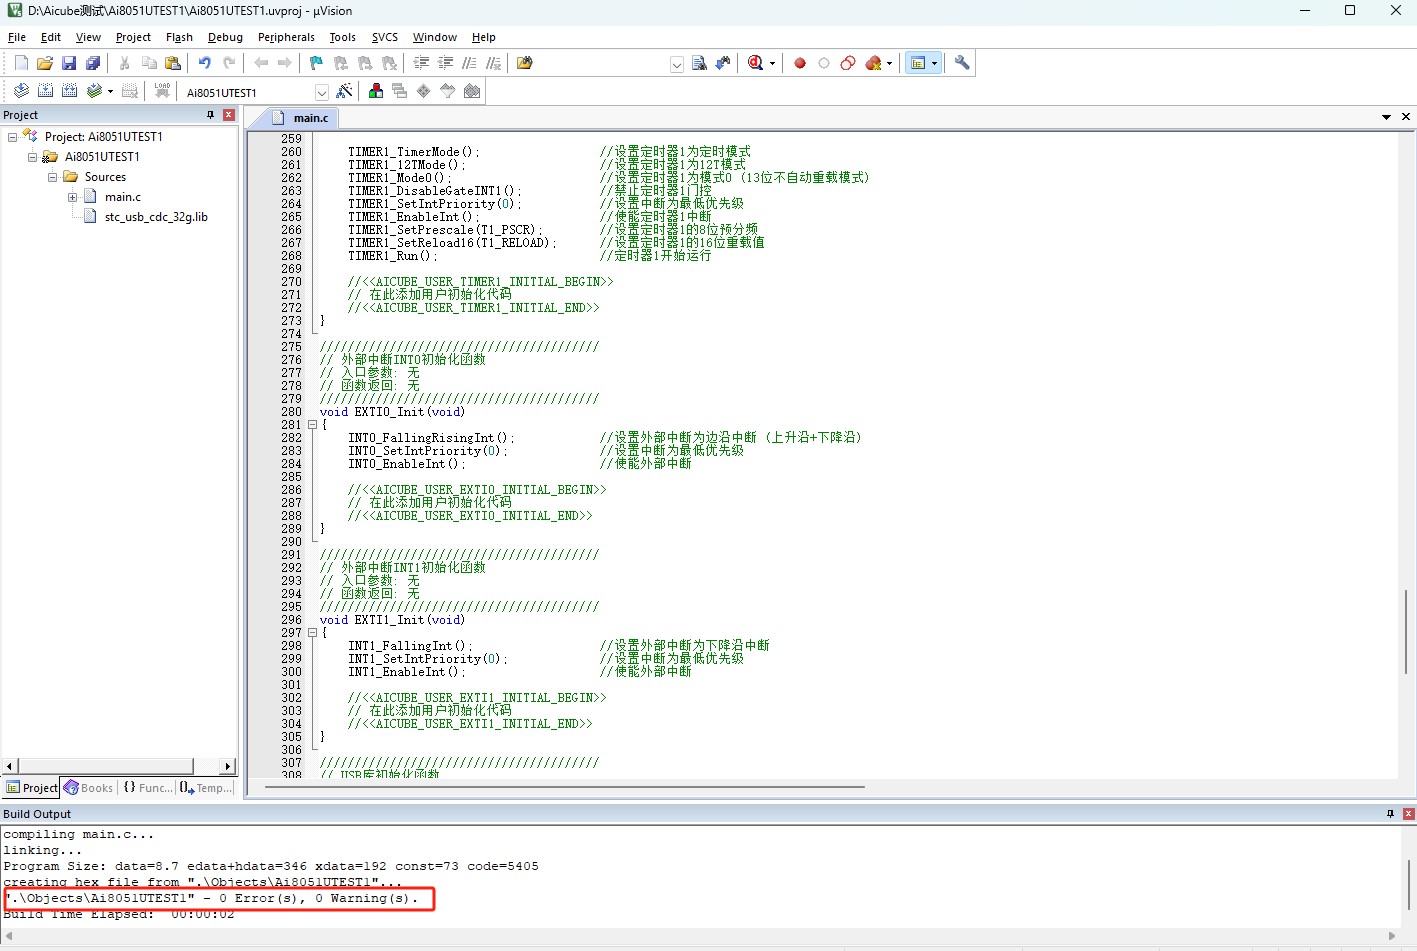Open the Start/Stop Debug Session icon
1417x951 pixels.
[x=756, y=63]
